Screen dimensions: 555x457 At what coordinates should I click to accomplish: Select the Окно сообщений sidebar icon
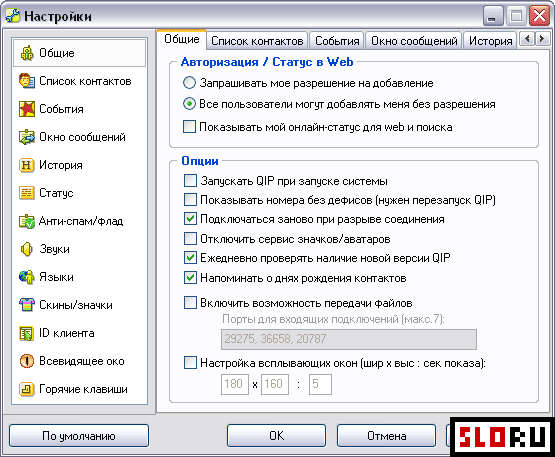click(x=27, y=137)
